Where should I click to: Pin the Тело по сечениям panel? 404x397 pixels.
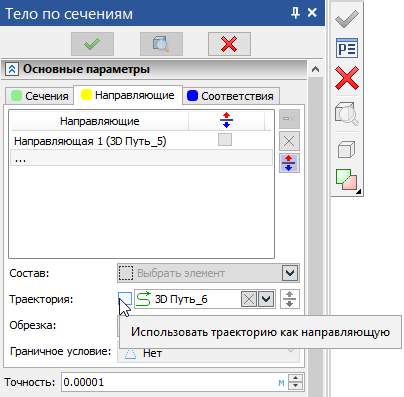[x=295, y=13]
